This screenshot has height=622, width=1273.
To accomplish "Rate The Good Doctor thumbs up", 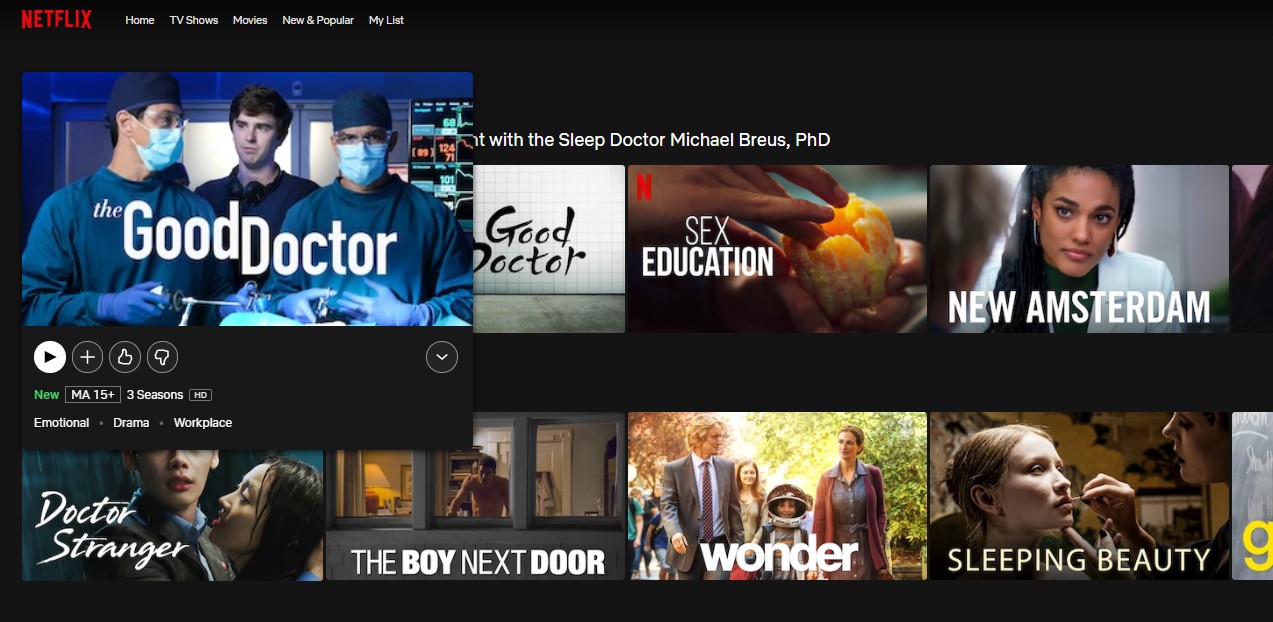I will (125, 357).
